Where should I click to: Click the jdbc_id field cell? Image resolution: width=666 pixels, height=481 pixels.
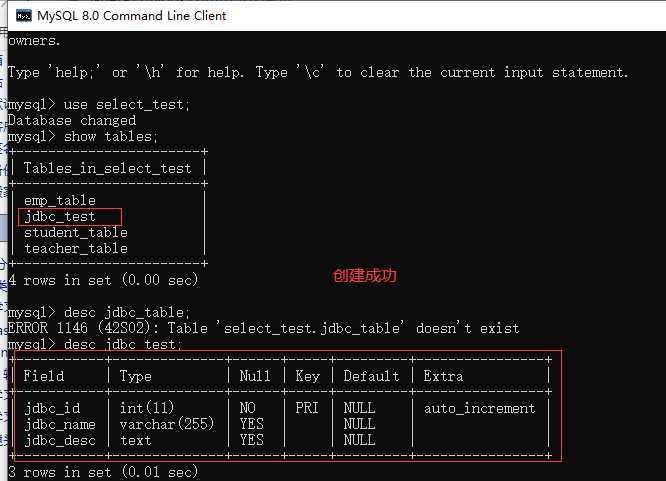(52, 408)
